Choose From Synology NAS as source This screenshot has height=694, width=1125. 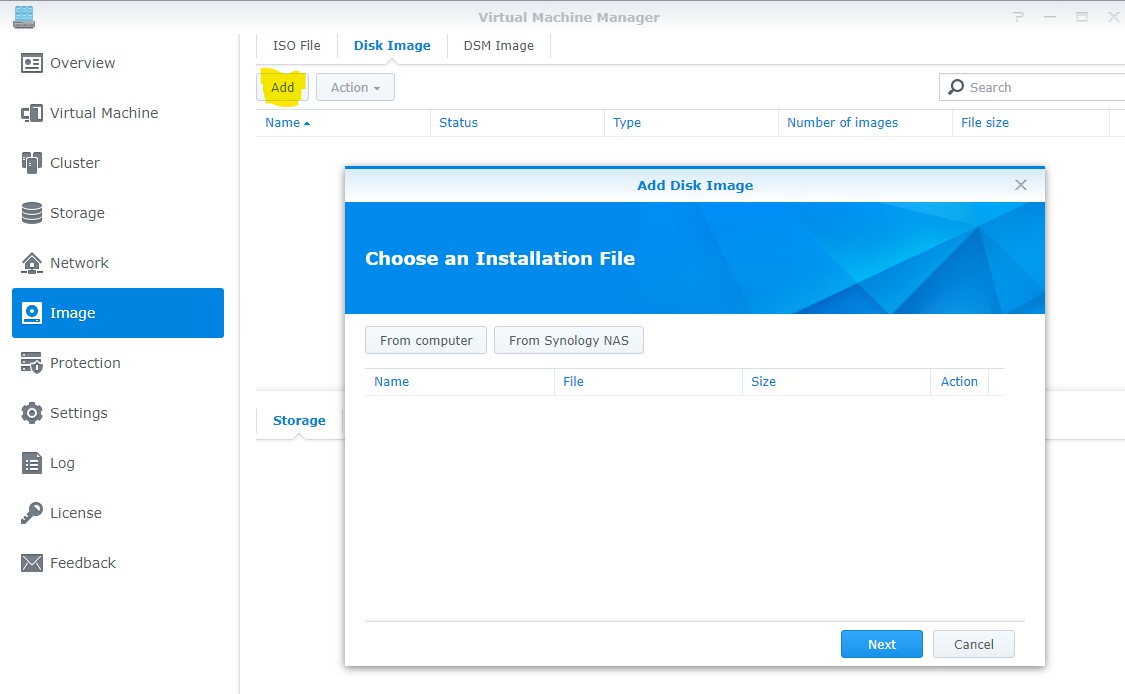pos(568,340)
